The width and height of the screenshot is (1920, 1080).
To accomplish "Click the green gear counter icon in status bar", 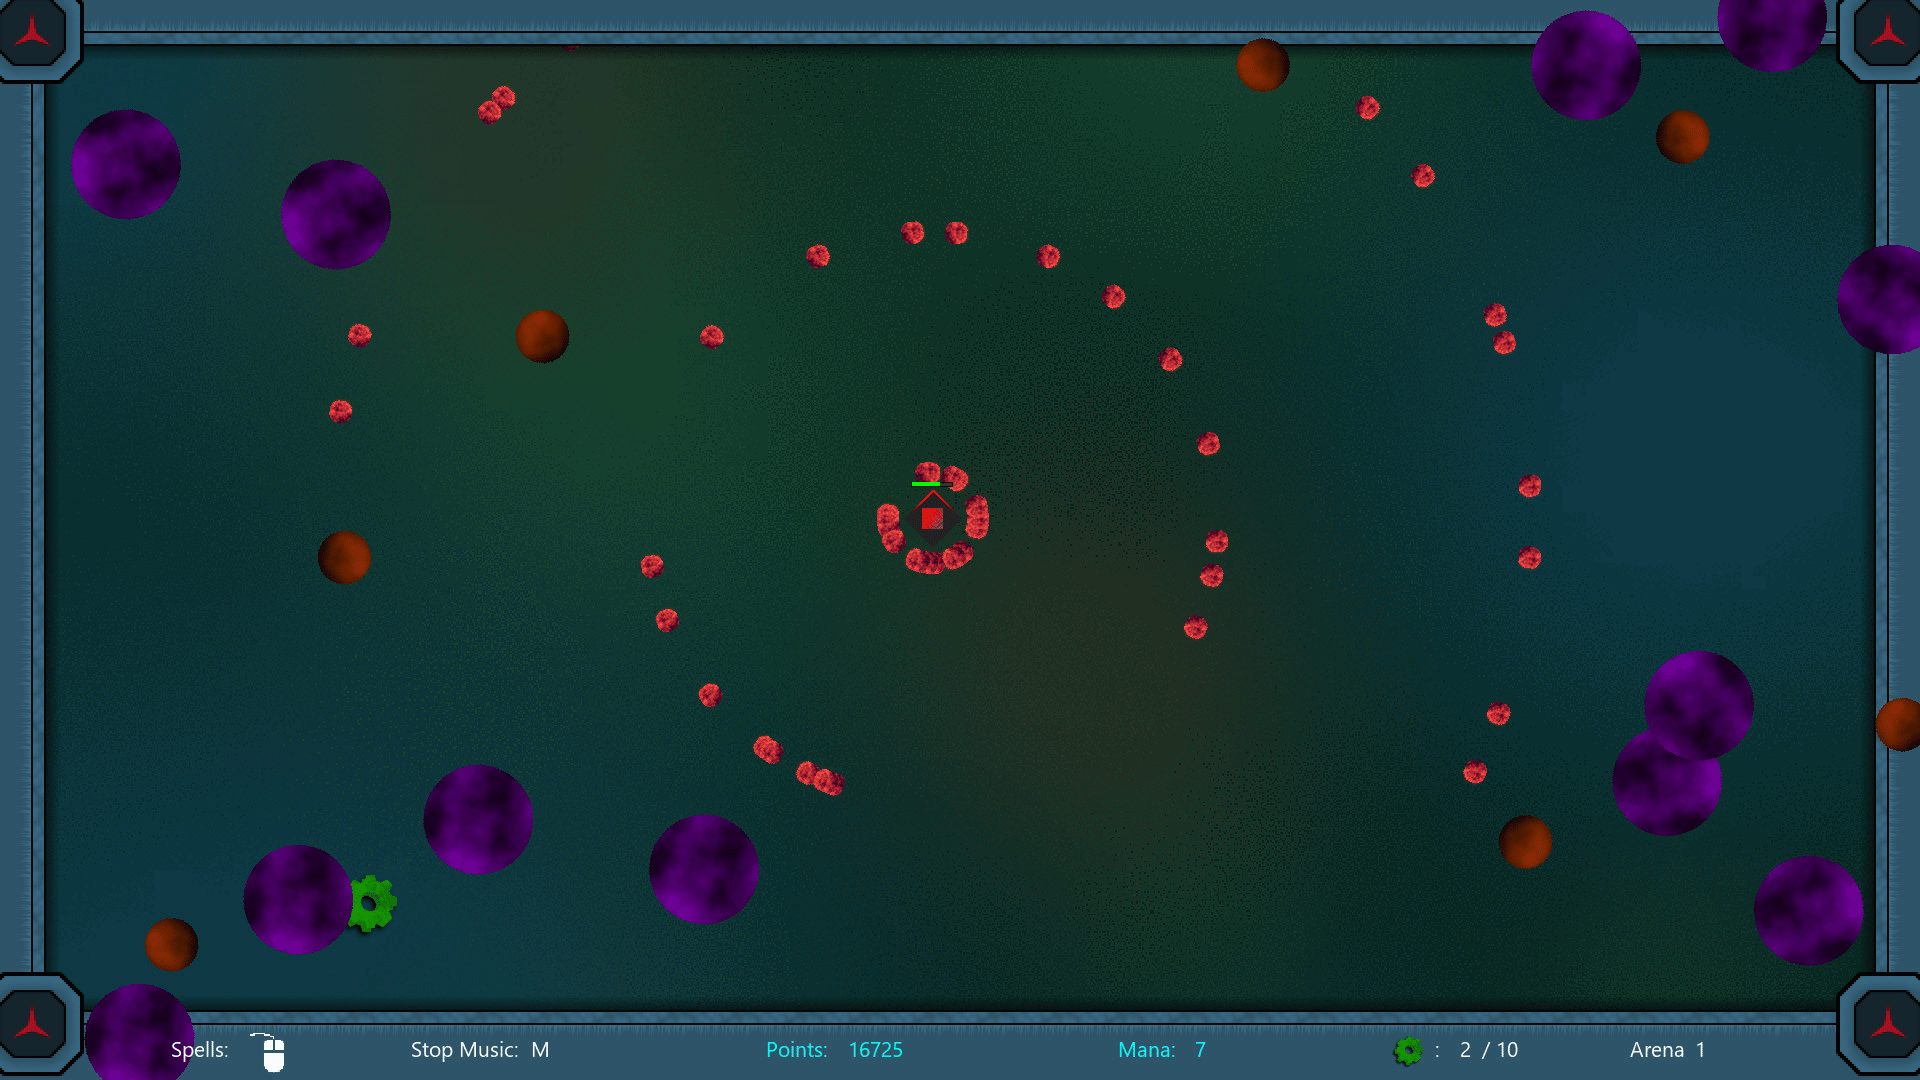I will pos(1408,1050).
